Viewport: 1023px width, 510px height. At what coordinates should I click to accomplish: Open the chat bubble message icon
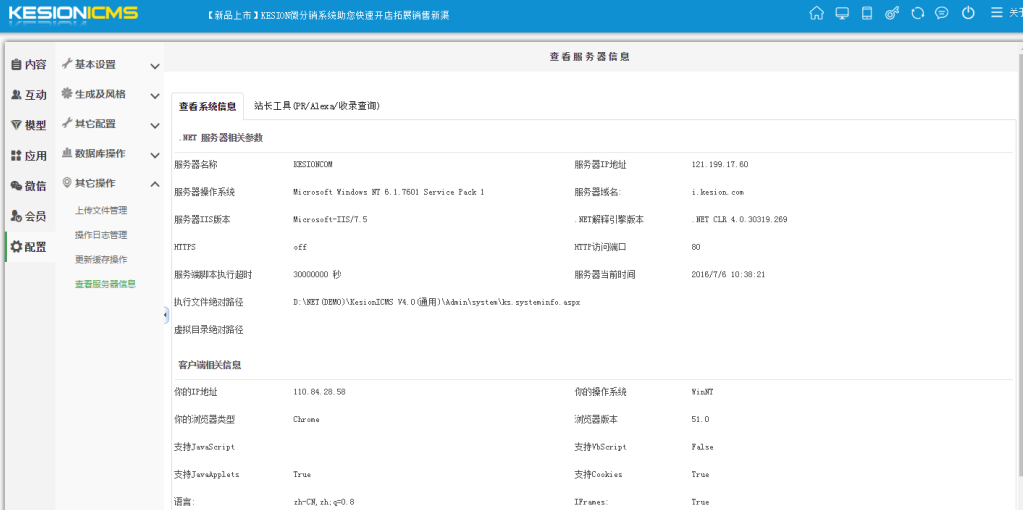[x=942, y=13]
